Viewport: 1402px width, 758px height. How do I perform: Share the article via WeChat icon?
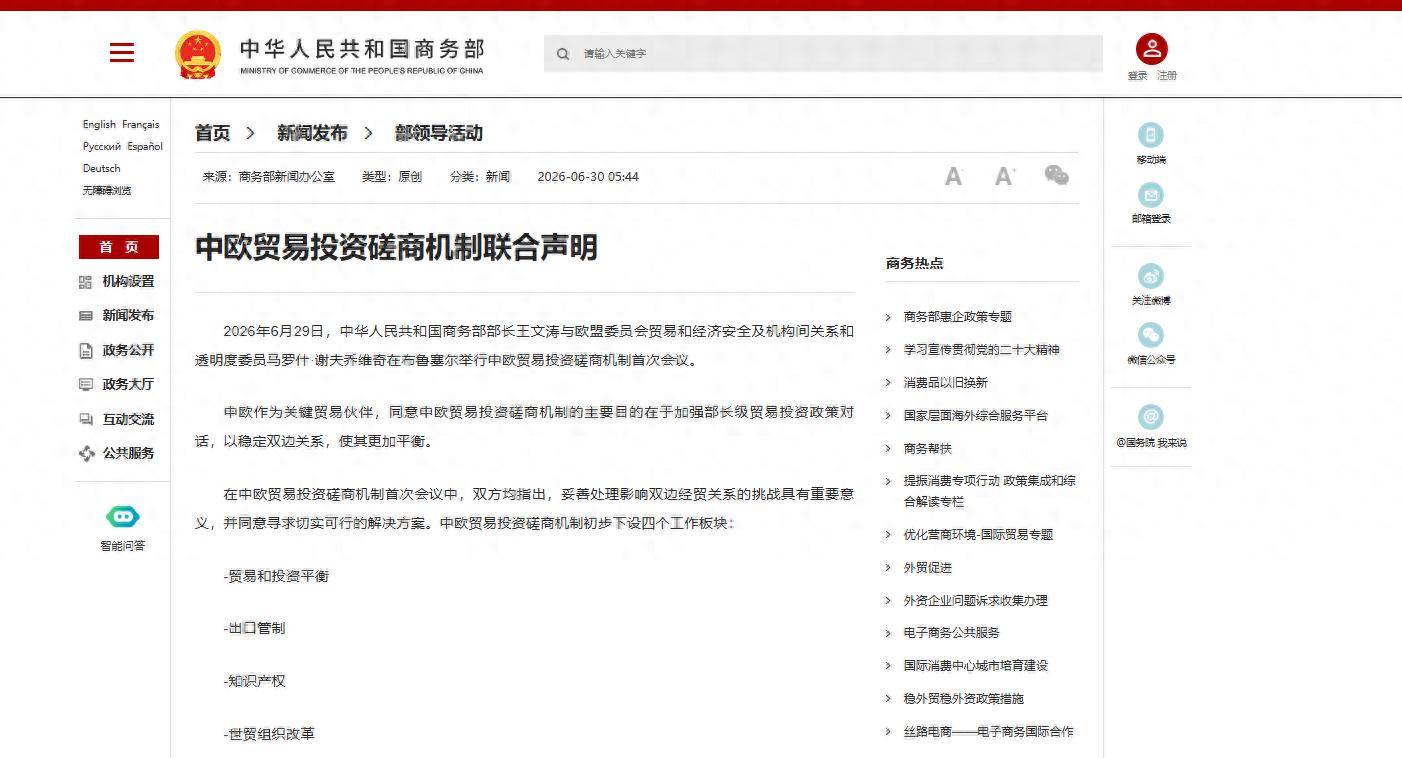pyautogui.click(x=1056, y=176)
